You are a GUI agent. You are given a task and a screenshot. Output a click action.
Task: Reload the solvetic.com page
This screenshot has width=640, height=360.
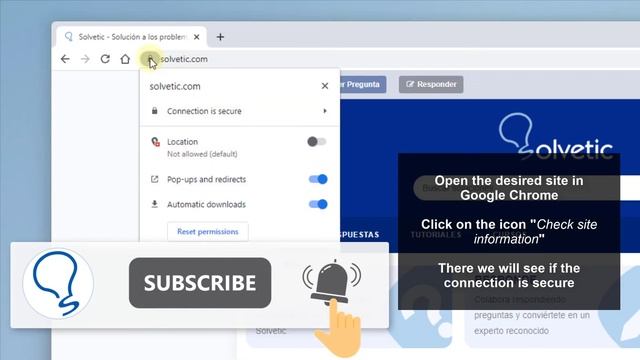(105, 59)
